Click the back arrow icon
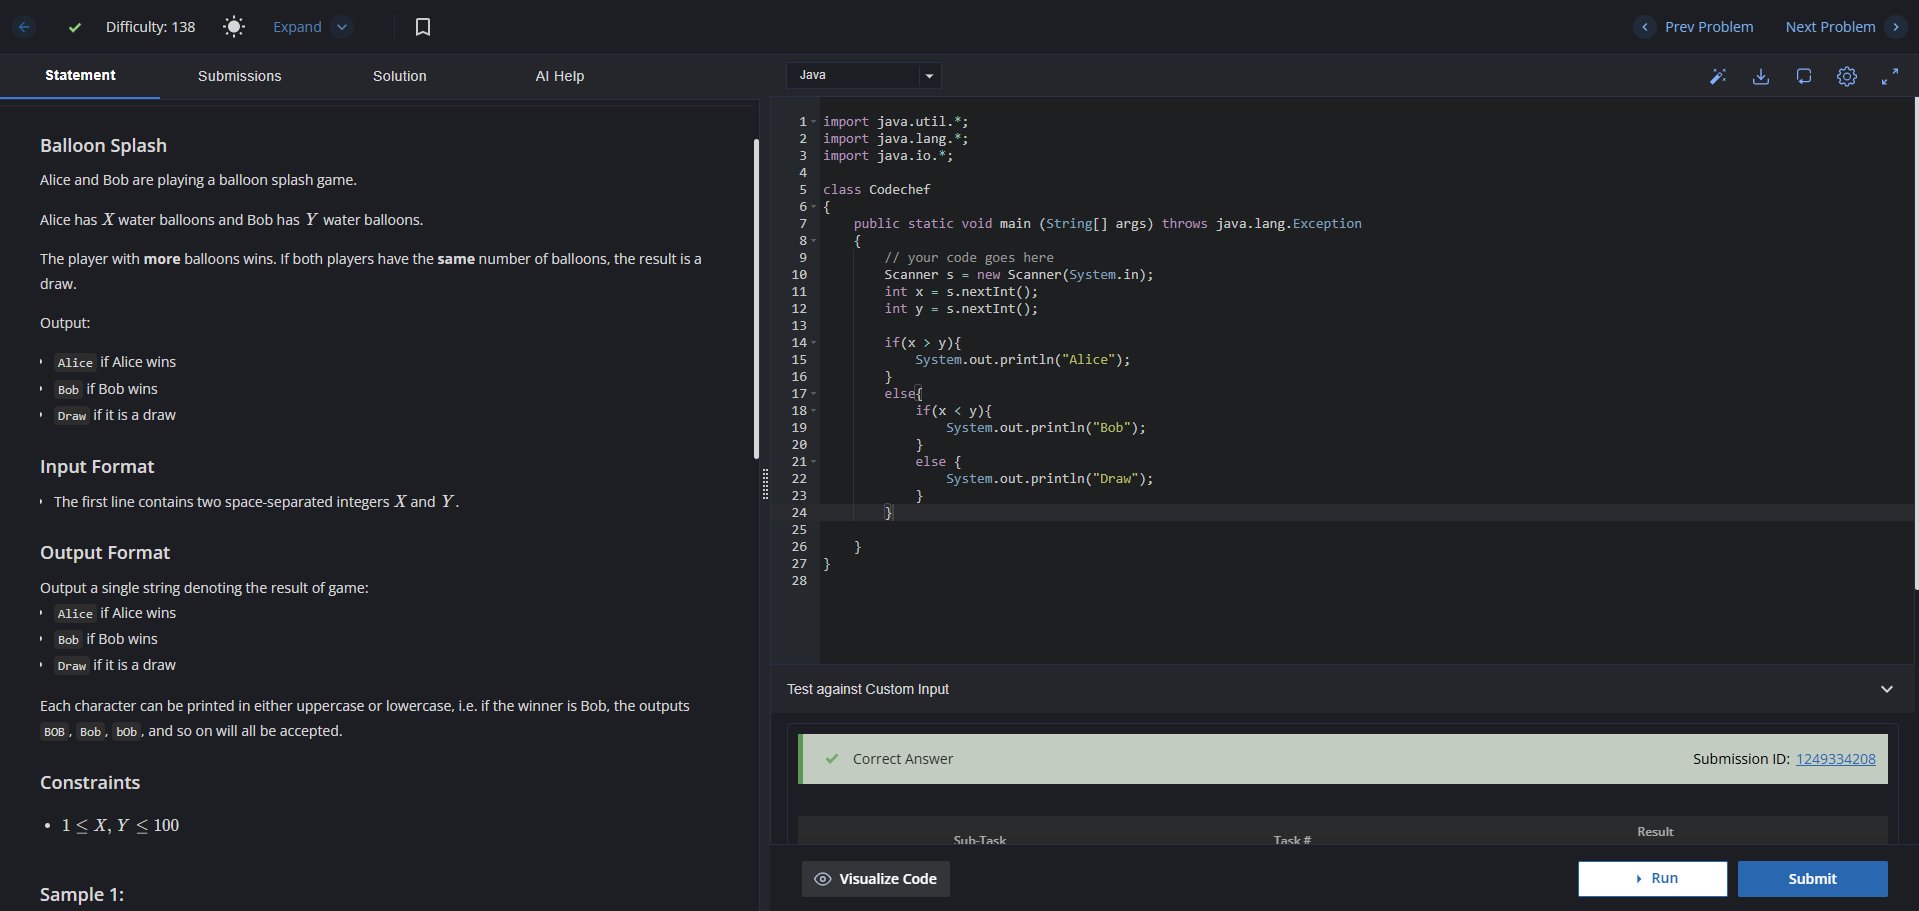This screenshot has height=911, width=1919. pyautogui.click(x=25, y=27)
